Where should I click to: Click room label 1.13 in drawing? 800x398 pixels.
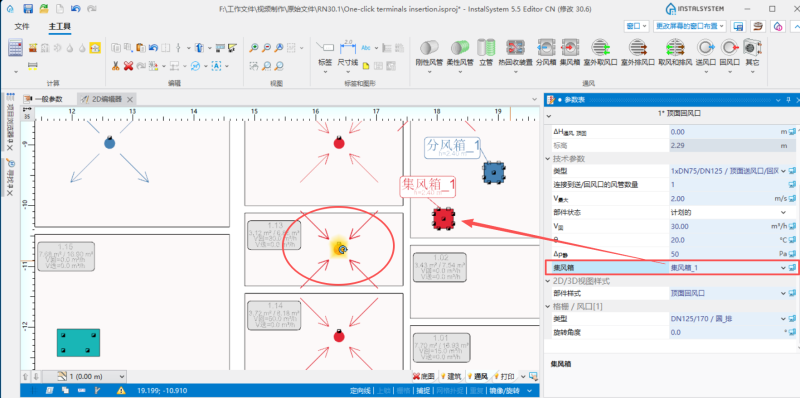click(274, 235)
